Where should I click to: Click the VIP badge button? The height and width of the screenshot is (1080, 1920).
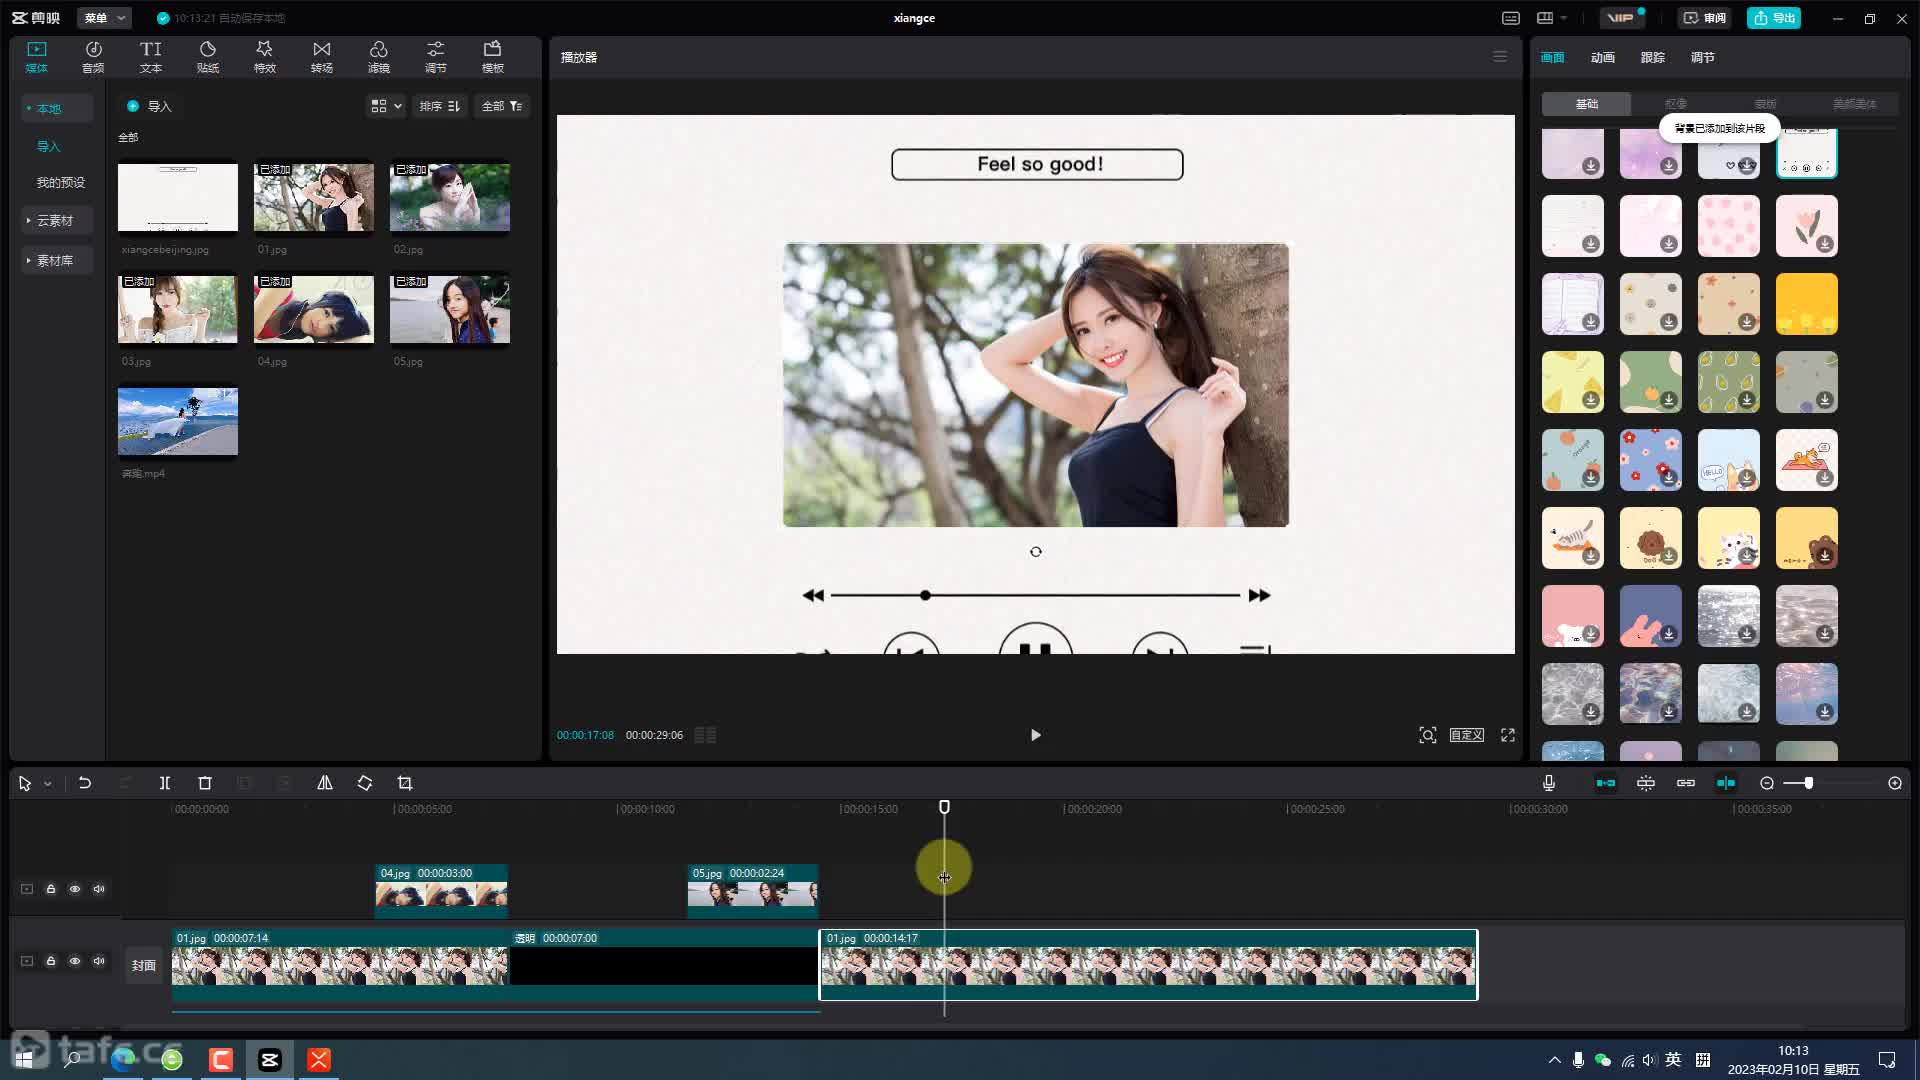click(x=1621, y=18)
